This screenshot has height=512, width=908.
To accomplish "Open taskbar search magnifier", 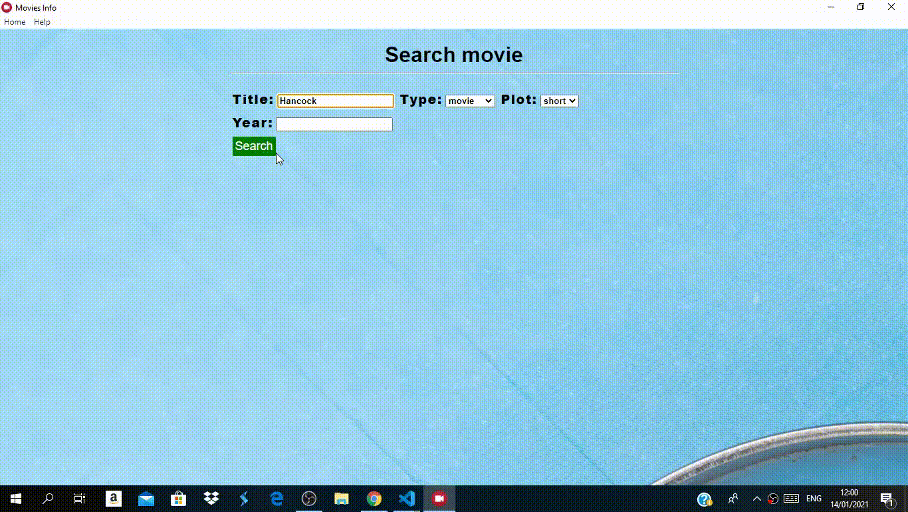I will 48,499.
